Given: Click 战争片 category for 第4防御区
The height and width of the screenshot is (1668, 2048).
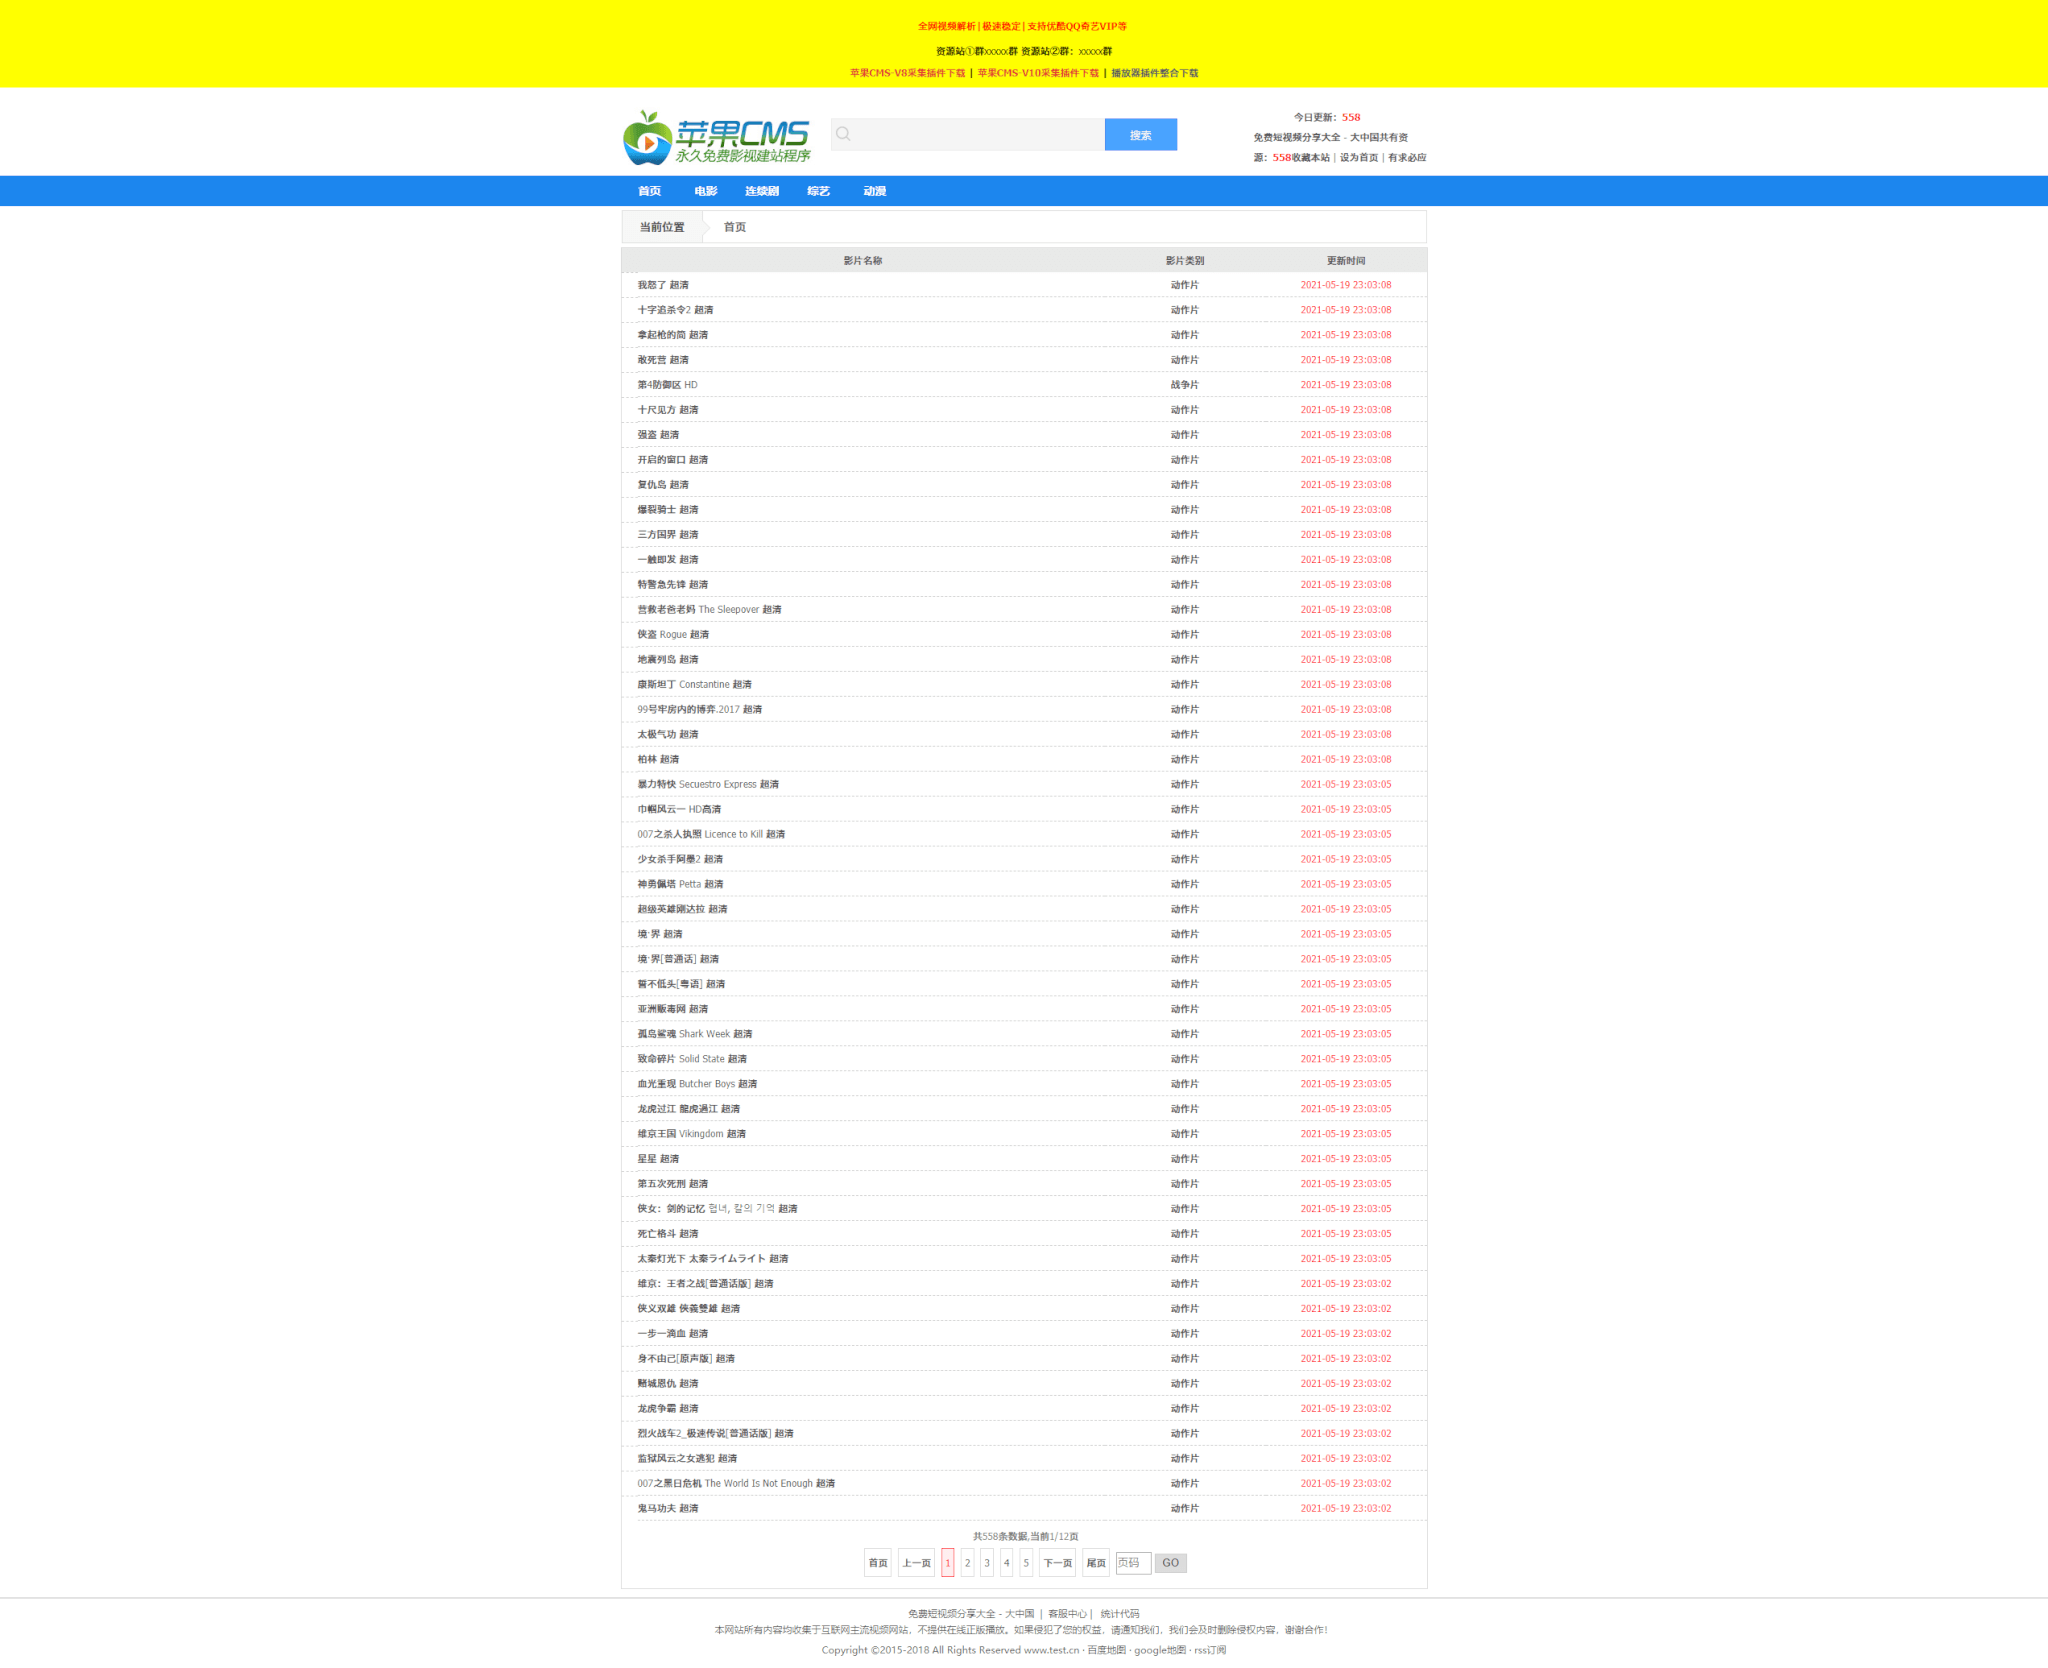Looking at the screenshot, I should (1184, 385).
